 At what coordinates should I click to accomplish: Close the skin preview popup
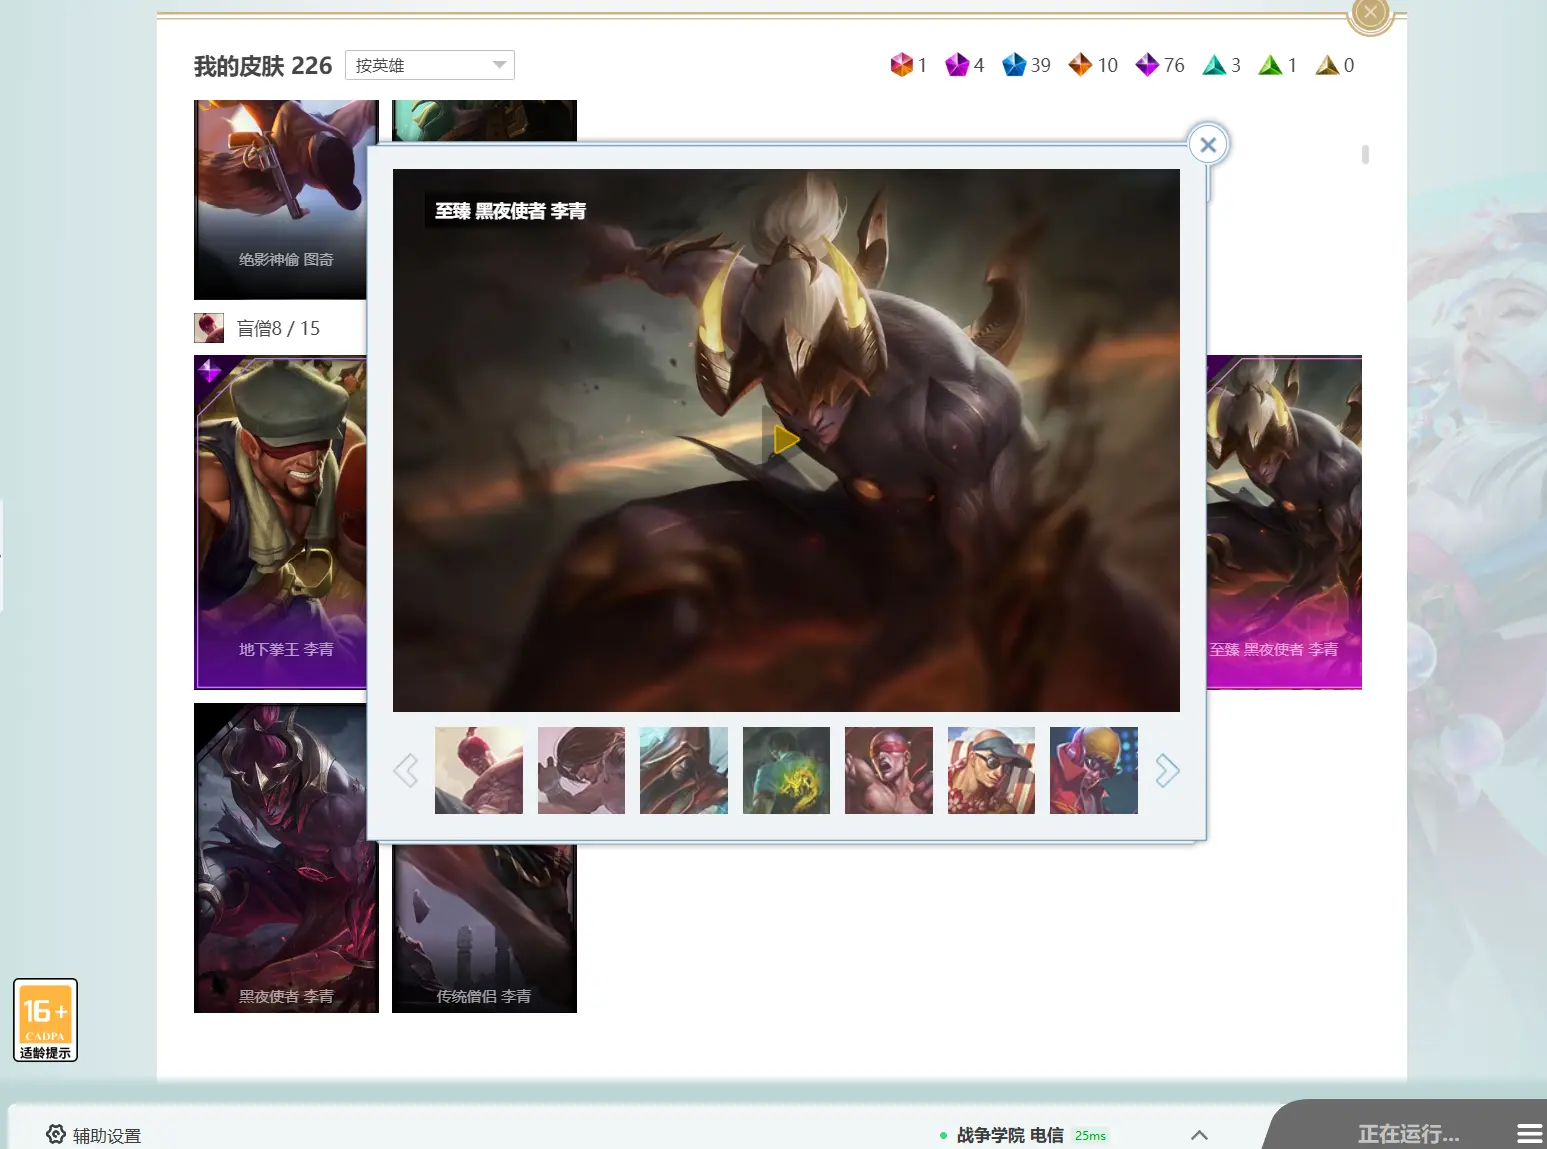pyautogui.click(x=1208, y=145)
